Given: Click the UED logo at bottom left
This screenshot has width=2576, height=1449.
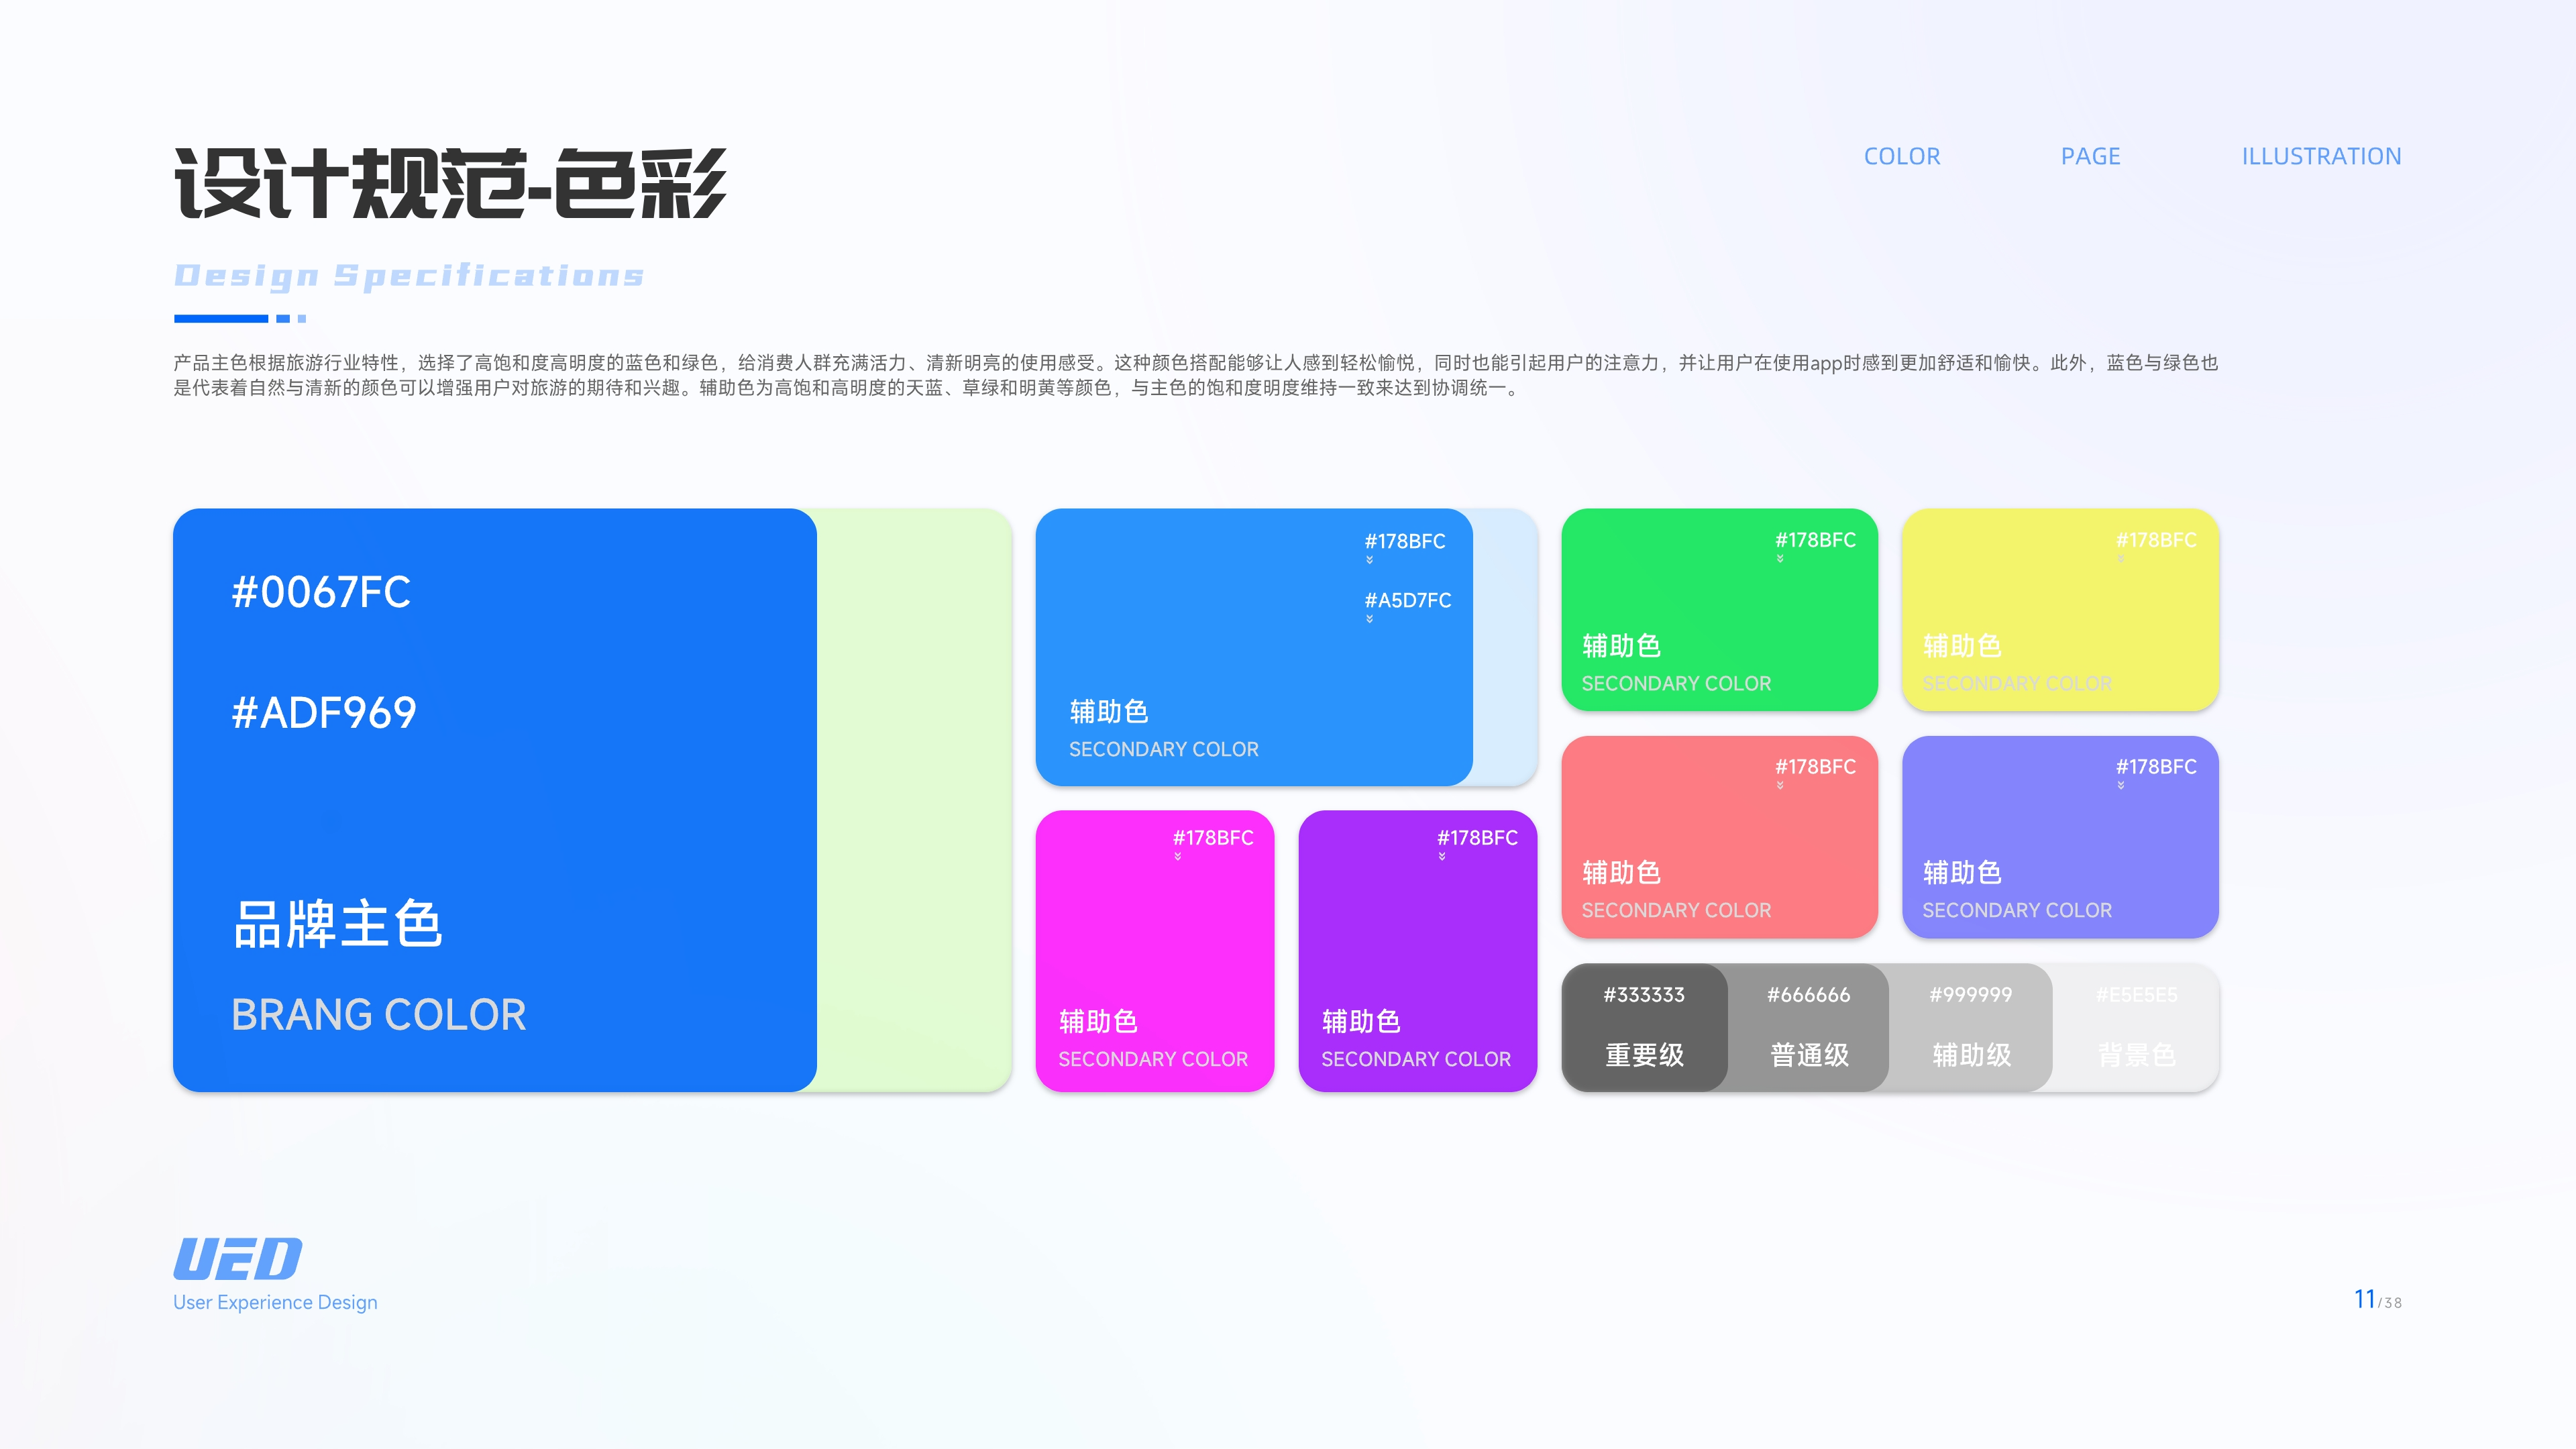Looking at the screenshot, I should click(237, 1258).
